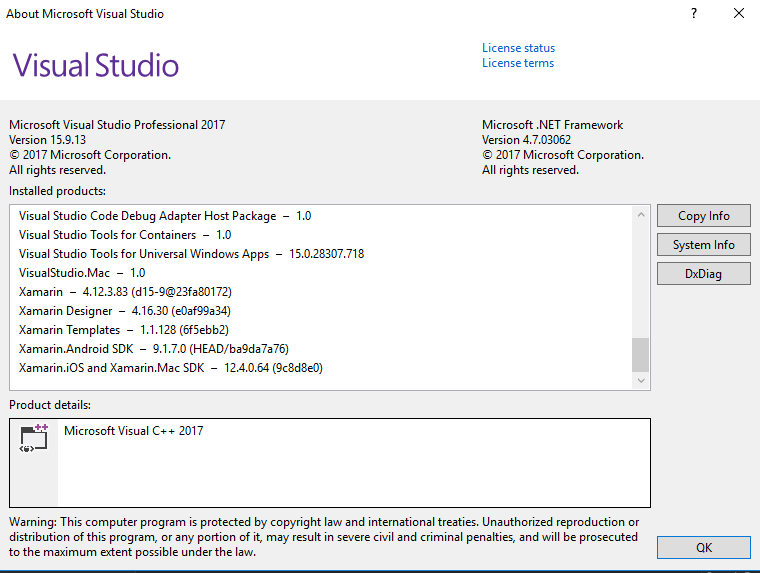This screenshot has height=573, width=760.
Task: Click the Version 15.9.13 text
Action: [48, 140]
